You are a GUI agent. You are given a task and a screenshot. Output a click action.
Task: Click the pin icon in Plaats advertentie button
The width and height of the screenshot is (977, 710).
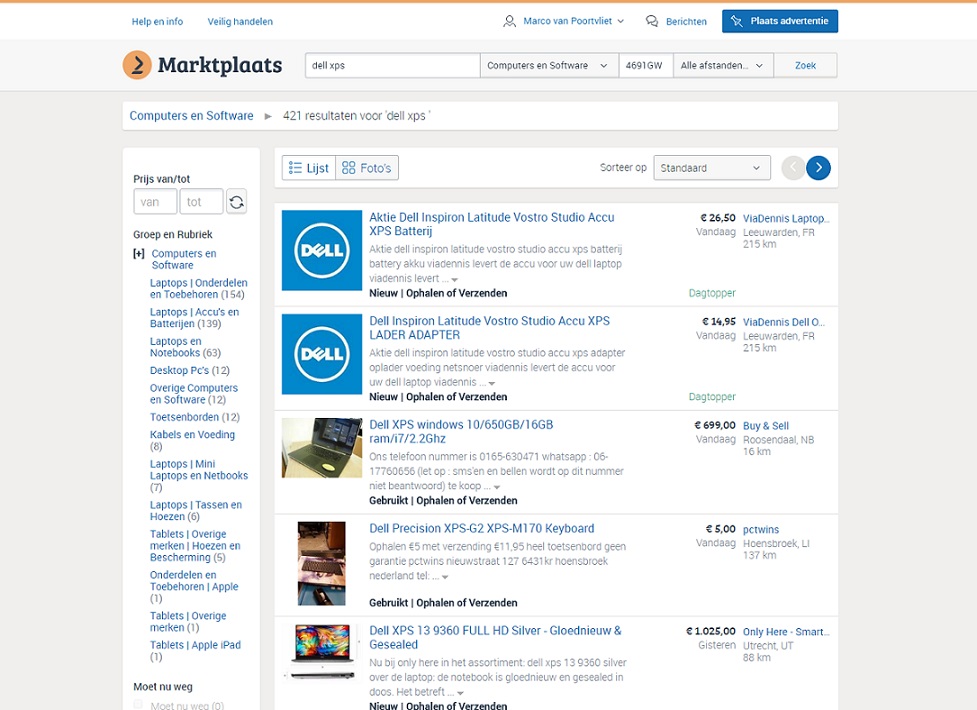(736, 21)
